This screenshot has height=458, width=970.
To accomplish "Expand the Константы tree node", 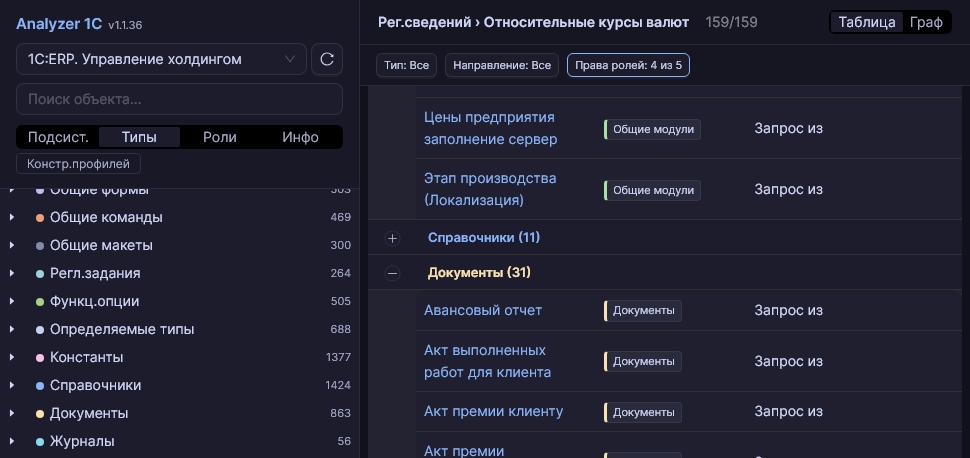I will (12, 357).
